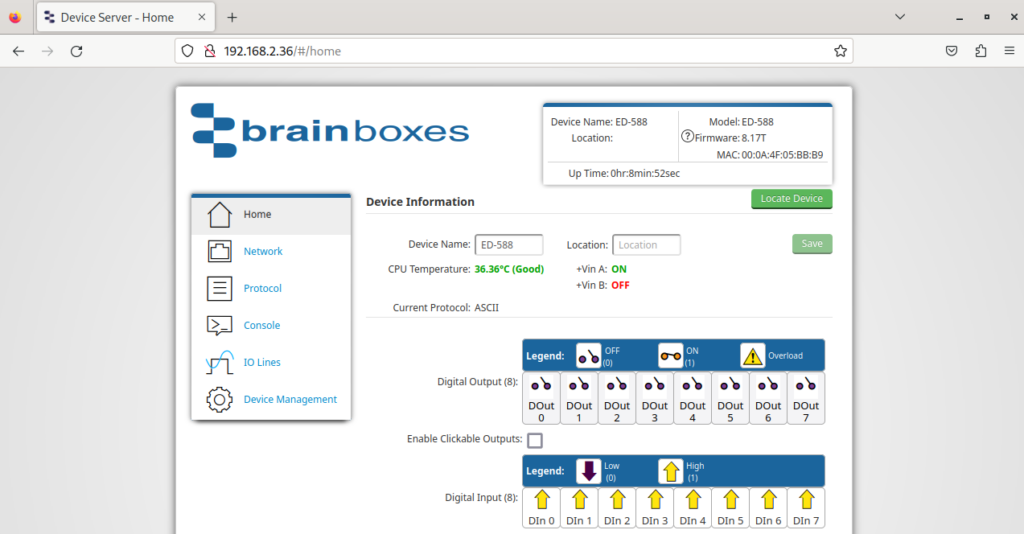Open the IO Lines waveform icon

[x=219, y=362]
